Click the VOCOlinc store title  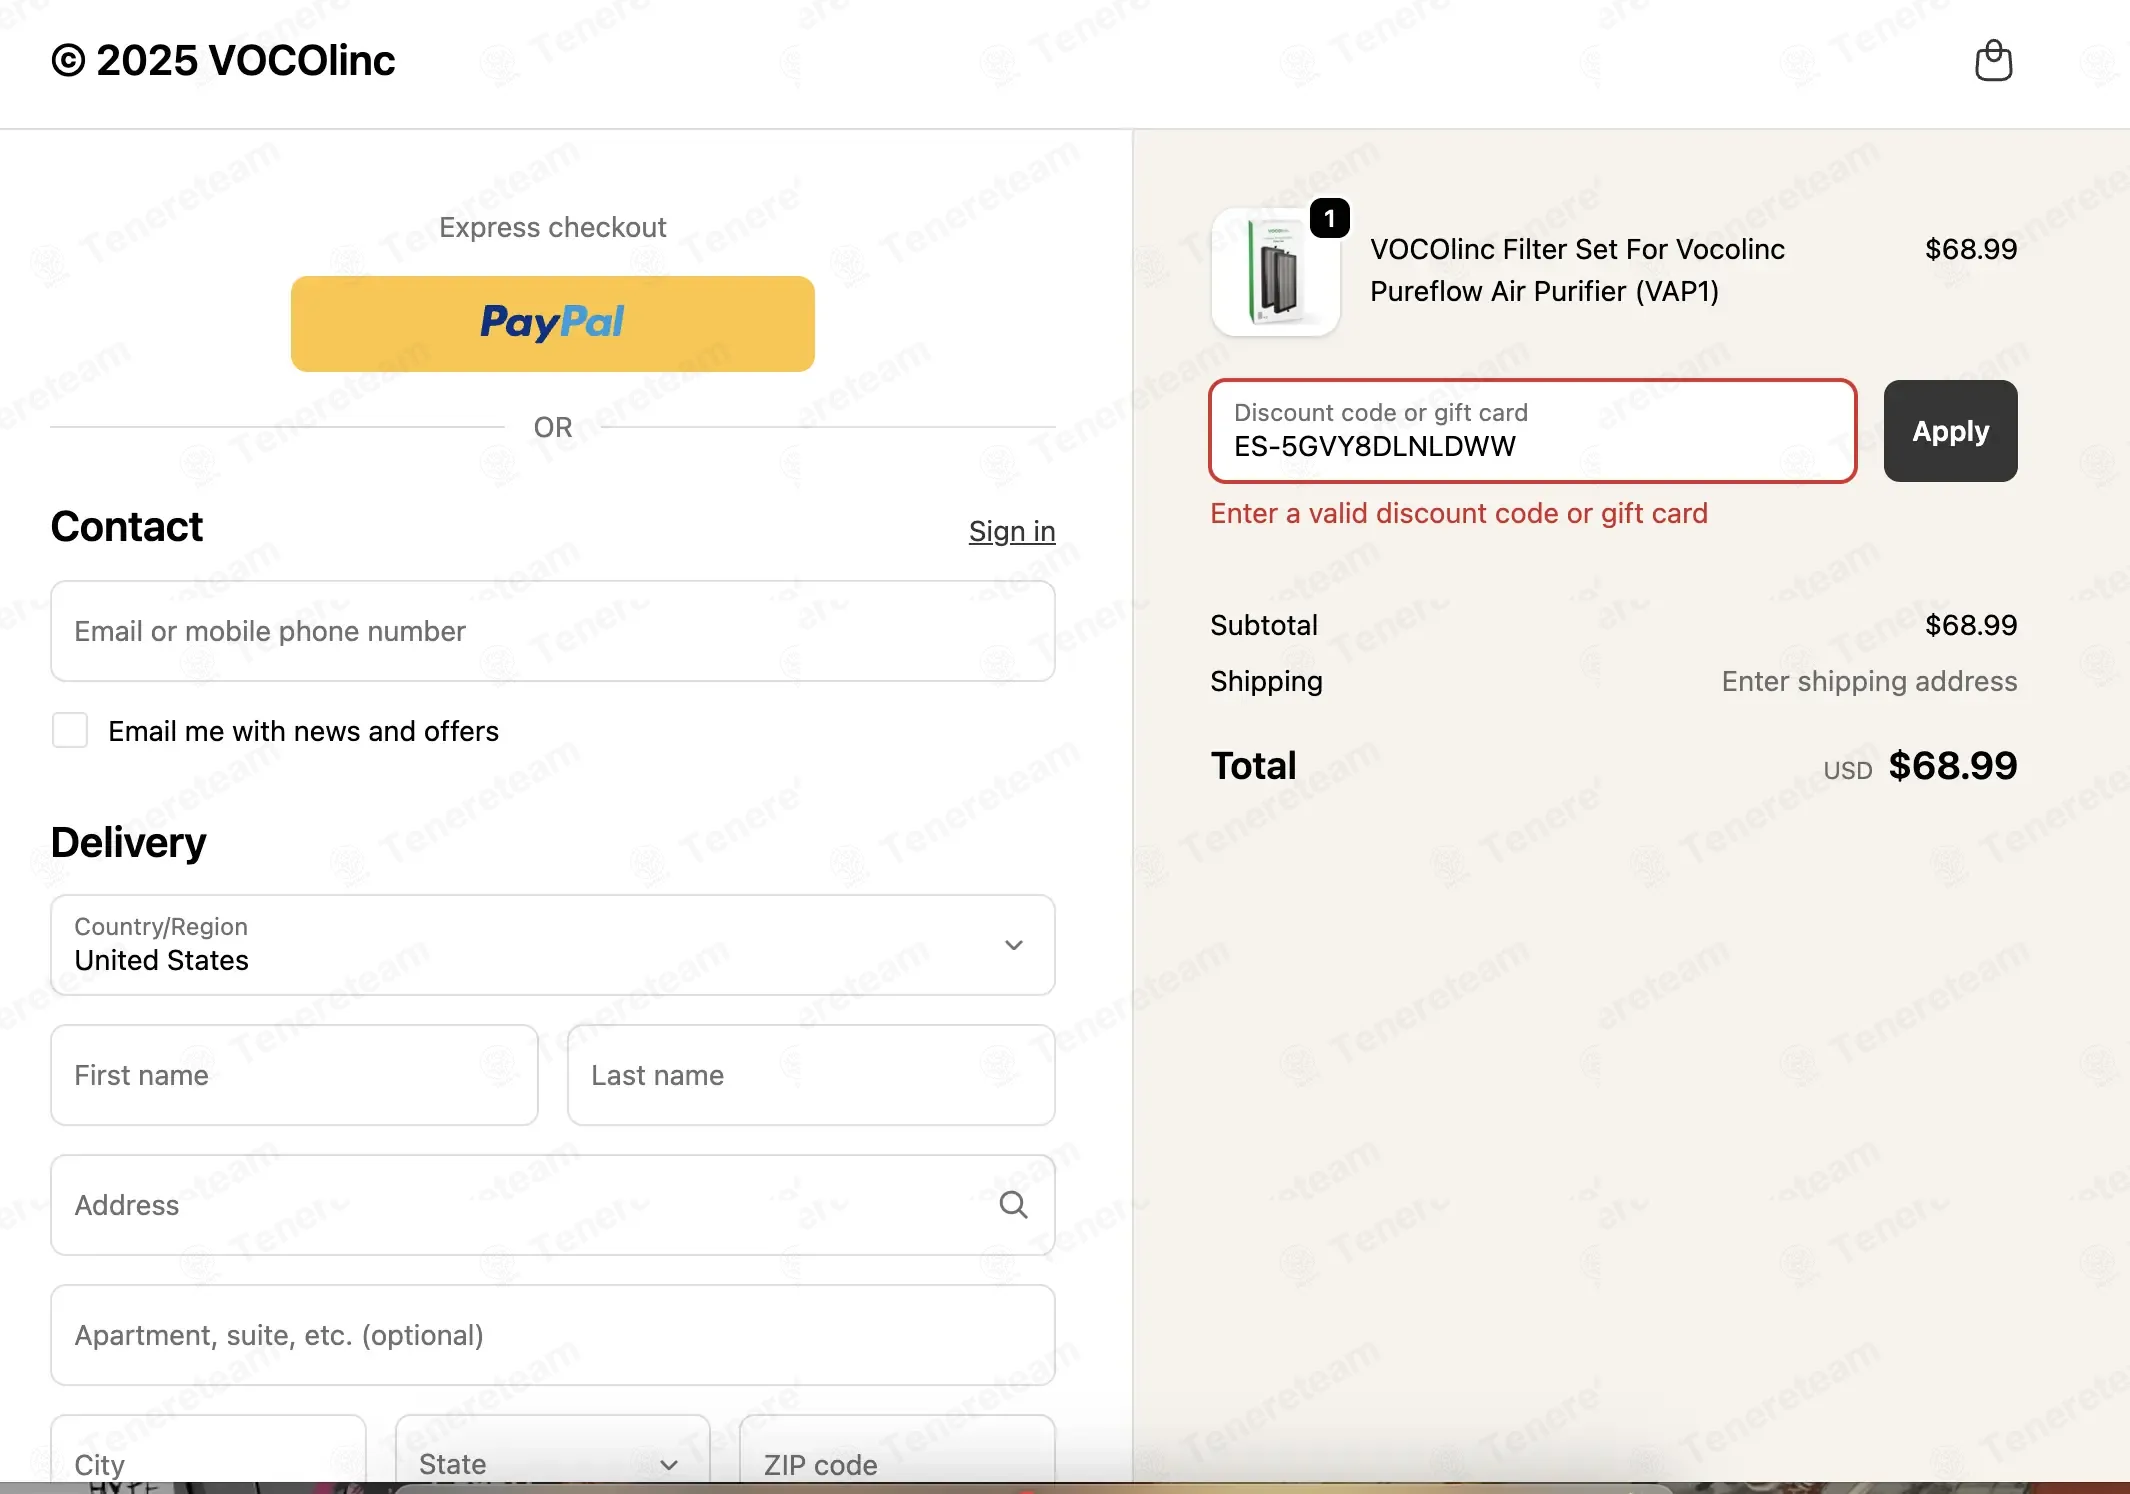click(x=223, y=60)
